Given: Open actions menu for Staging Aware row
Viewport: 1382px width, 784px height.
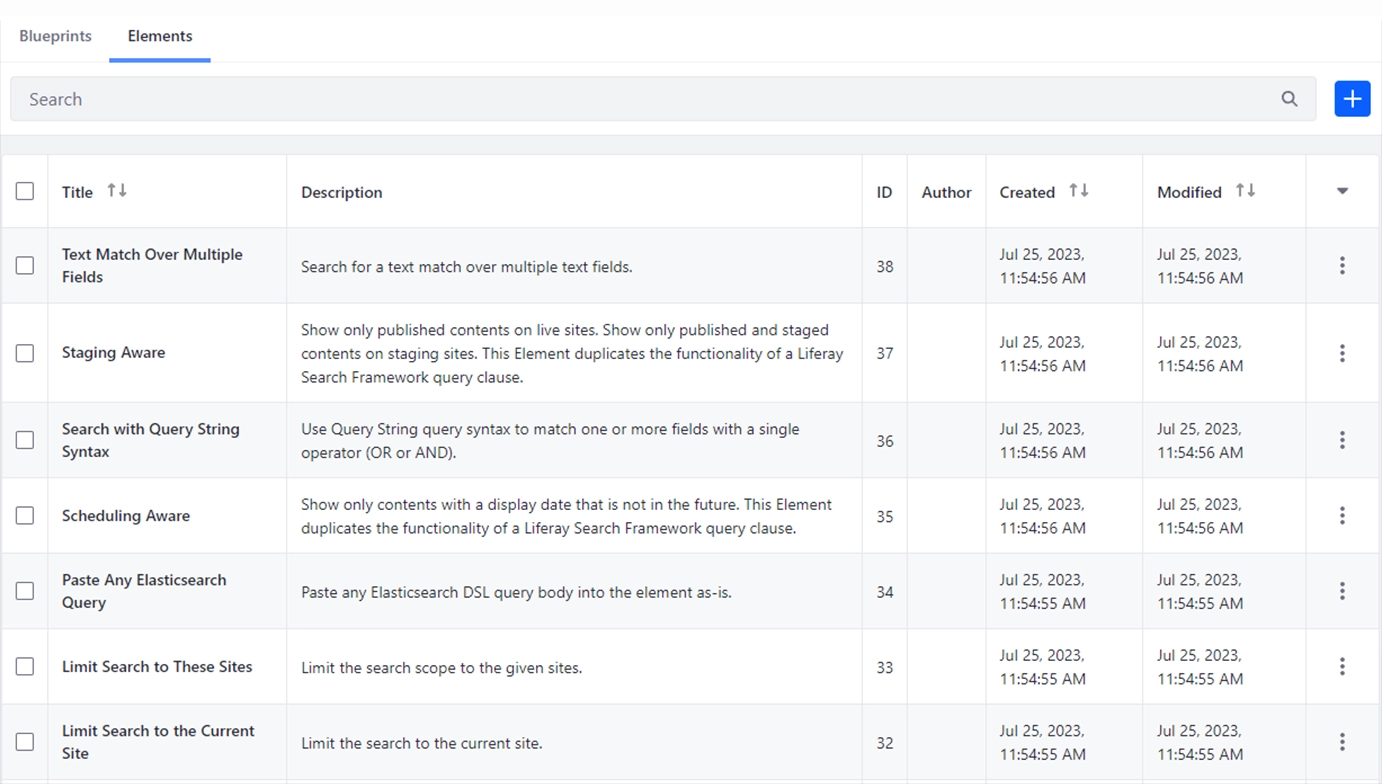Looking at the screenshot, I should click(x=1342, y=353).
